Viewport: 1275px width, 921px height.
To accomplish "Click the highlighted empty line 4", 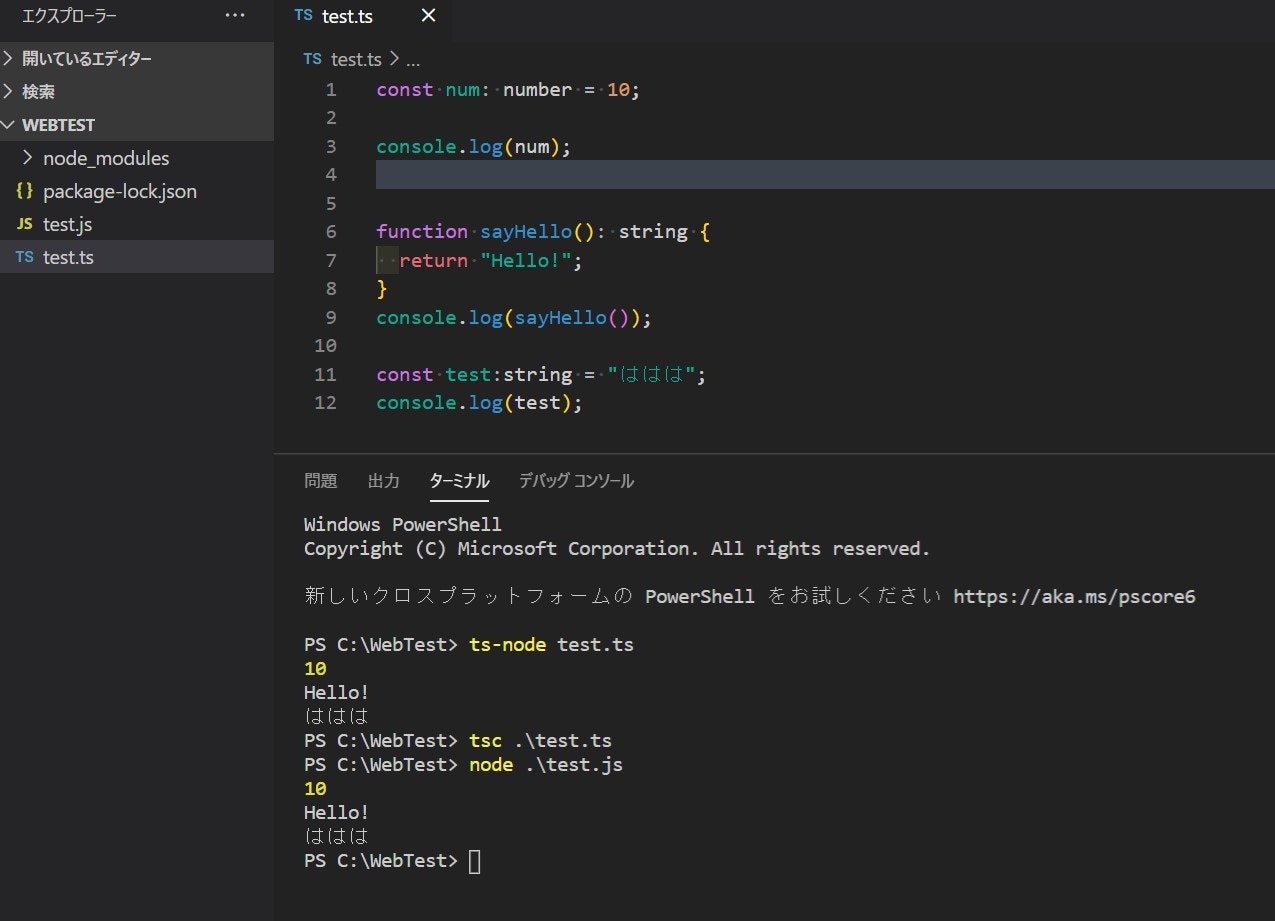I will (825, 175).
